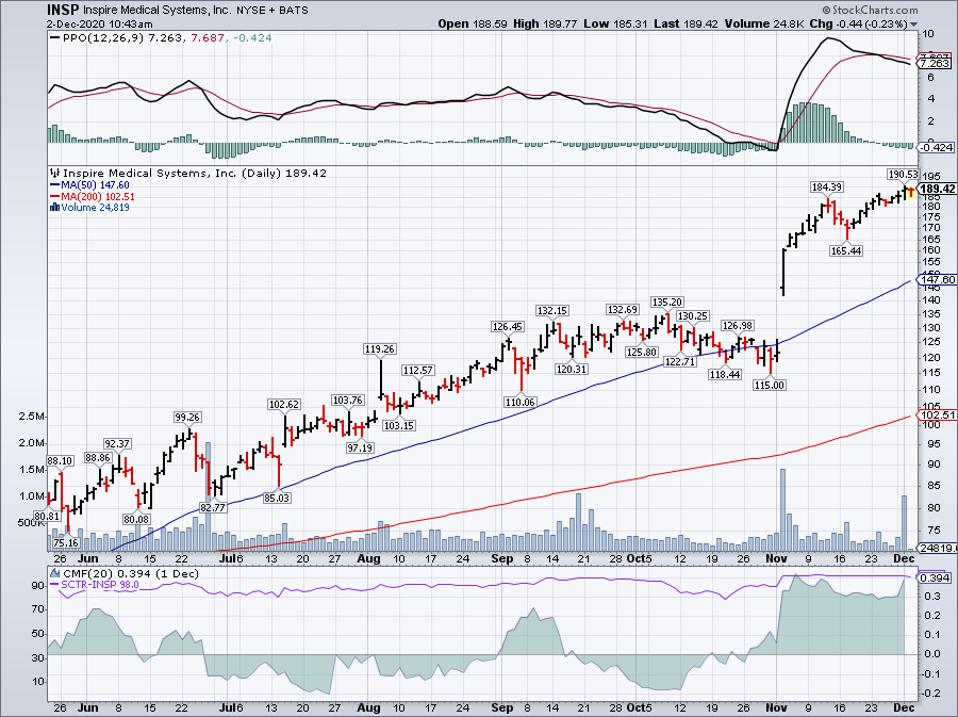Viewport: 958px width, 717px height.
Task: Click the black line swatch before PPO(12,26,9)
Action: [54, 38]
